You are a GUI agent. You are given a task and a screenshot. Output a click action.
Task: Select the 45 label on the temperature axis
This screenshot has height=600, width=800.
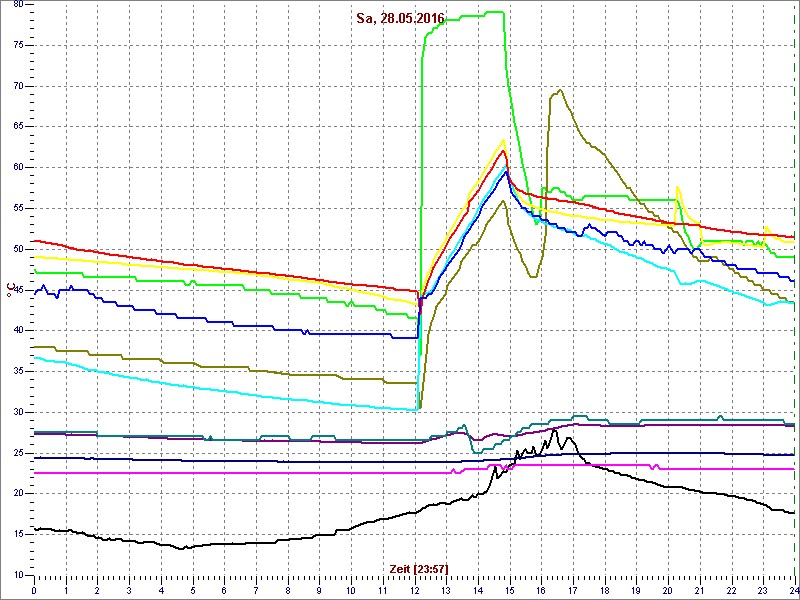click(17, 290)
